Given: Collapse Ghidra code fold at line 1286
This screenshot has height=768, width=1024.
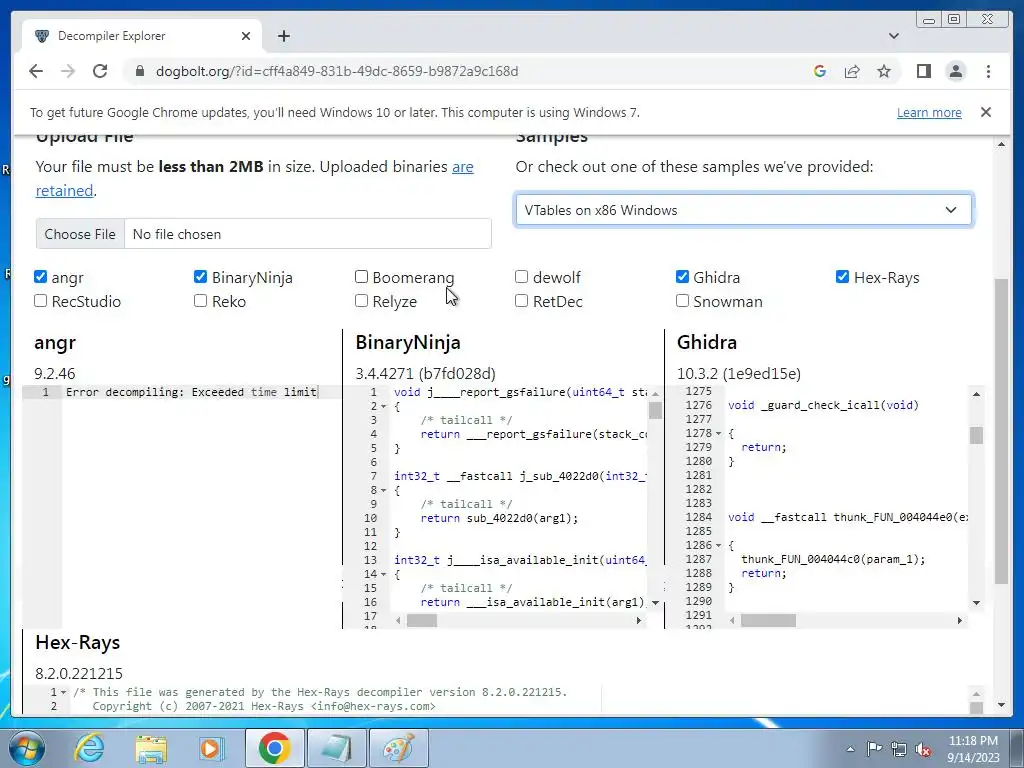Looking at the screenshot, I should [718, 545].
